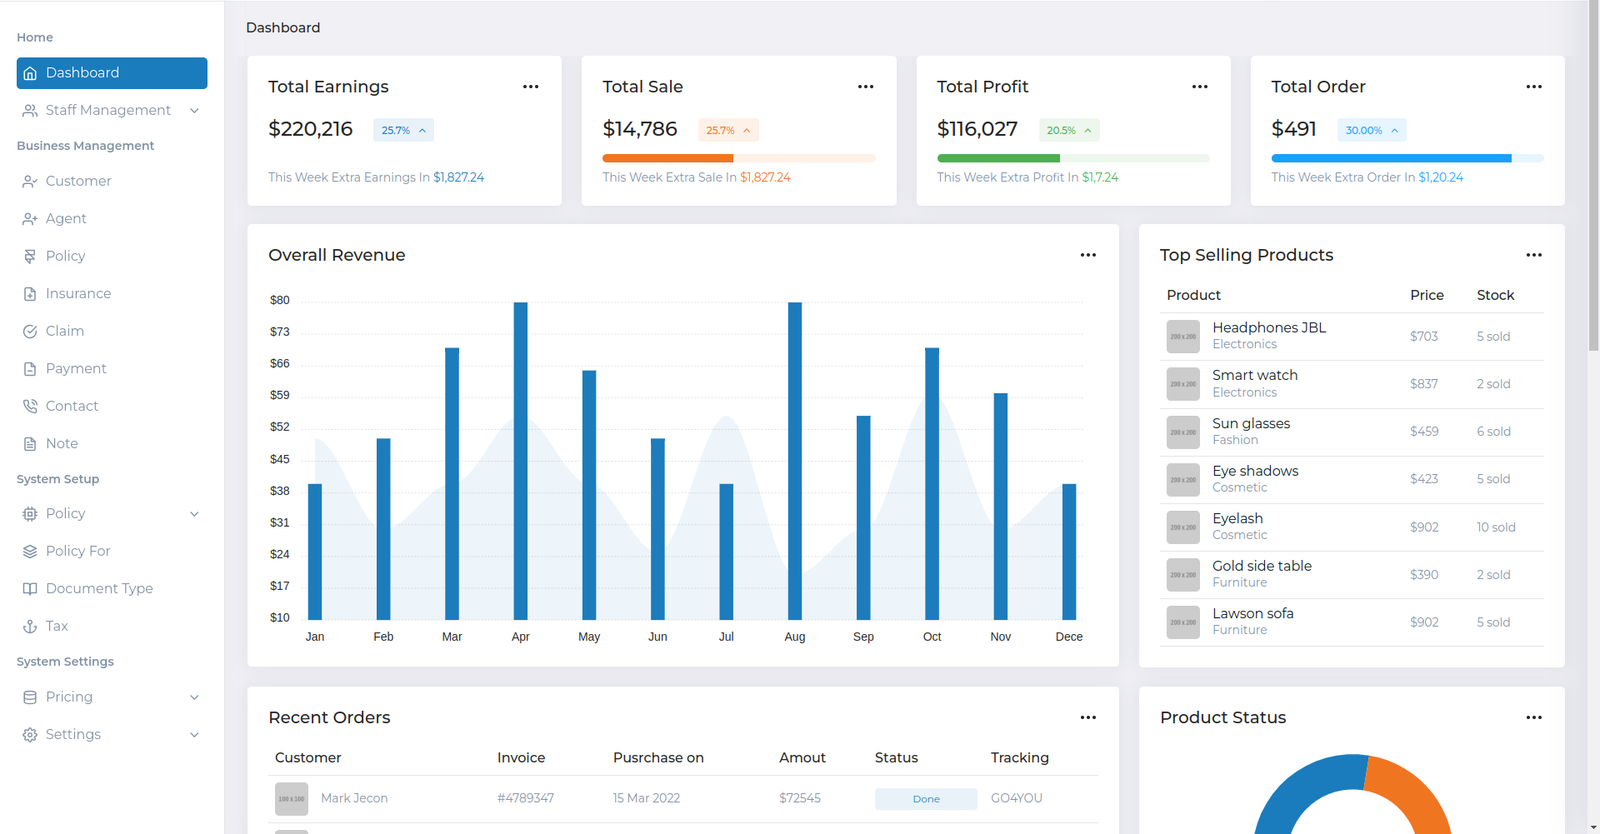The width and height of the screenshot is (1600, 834).
Task: Click the Customer icon in sidebar
Action: pyautogui.click(x=30, y=181)
